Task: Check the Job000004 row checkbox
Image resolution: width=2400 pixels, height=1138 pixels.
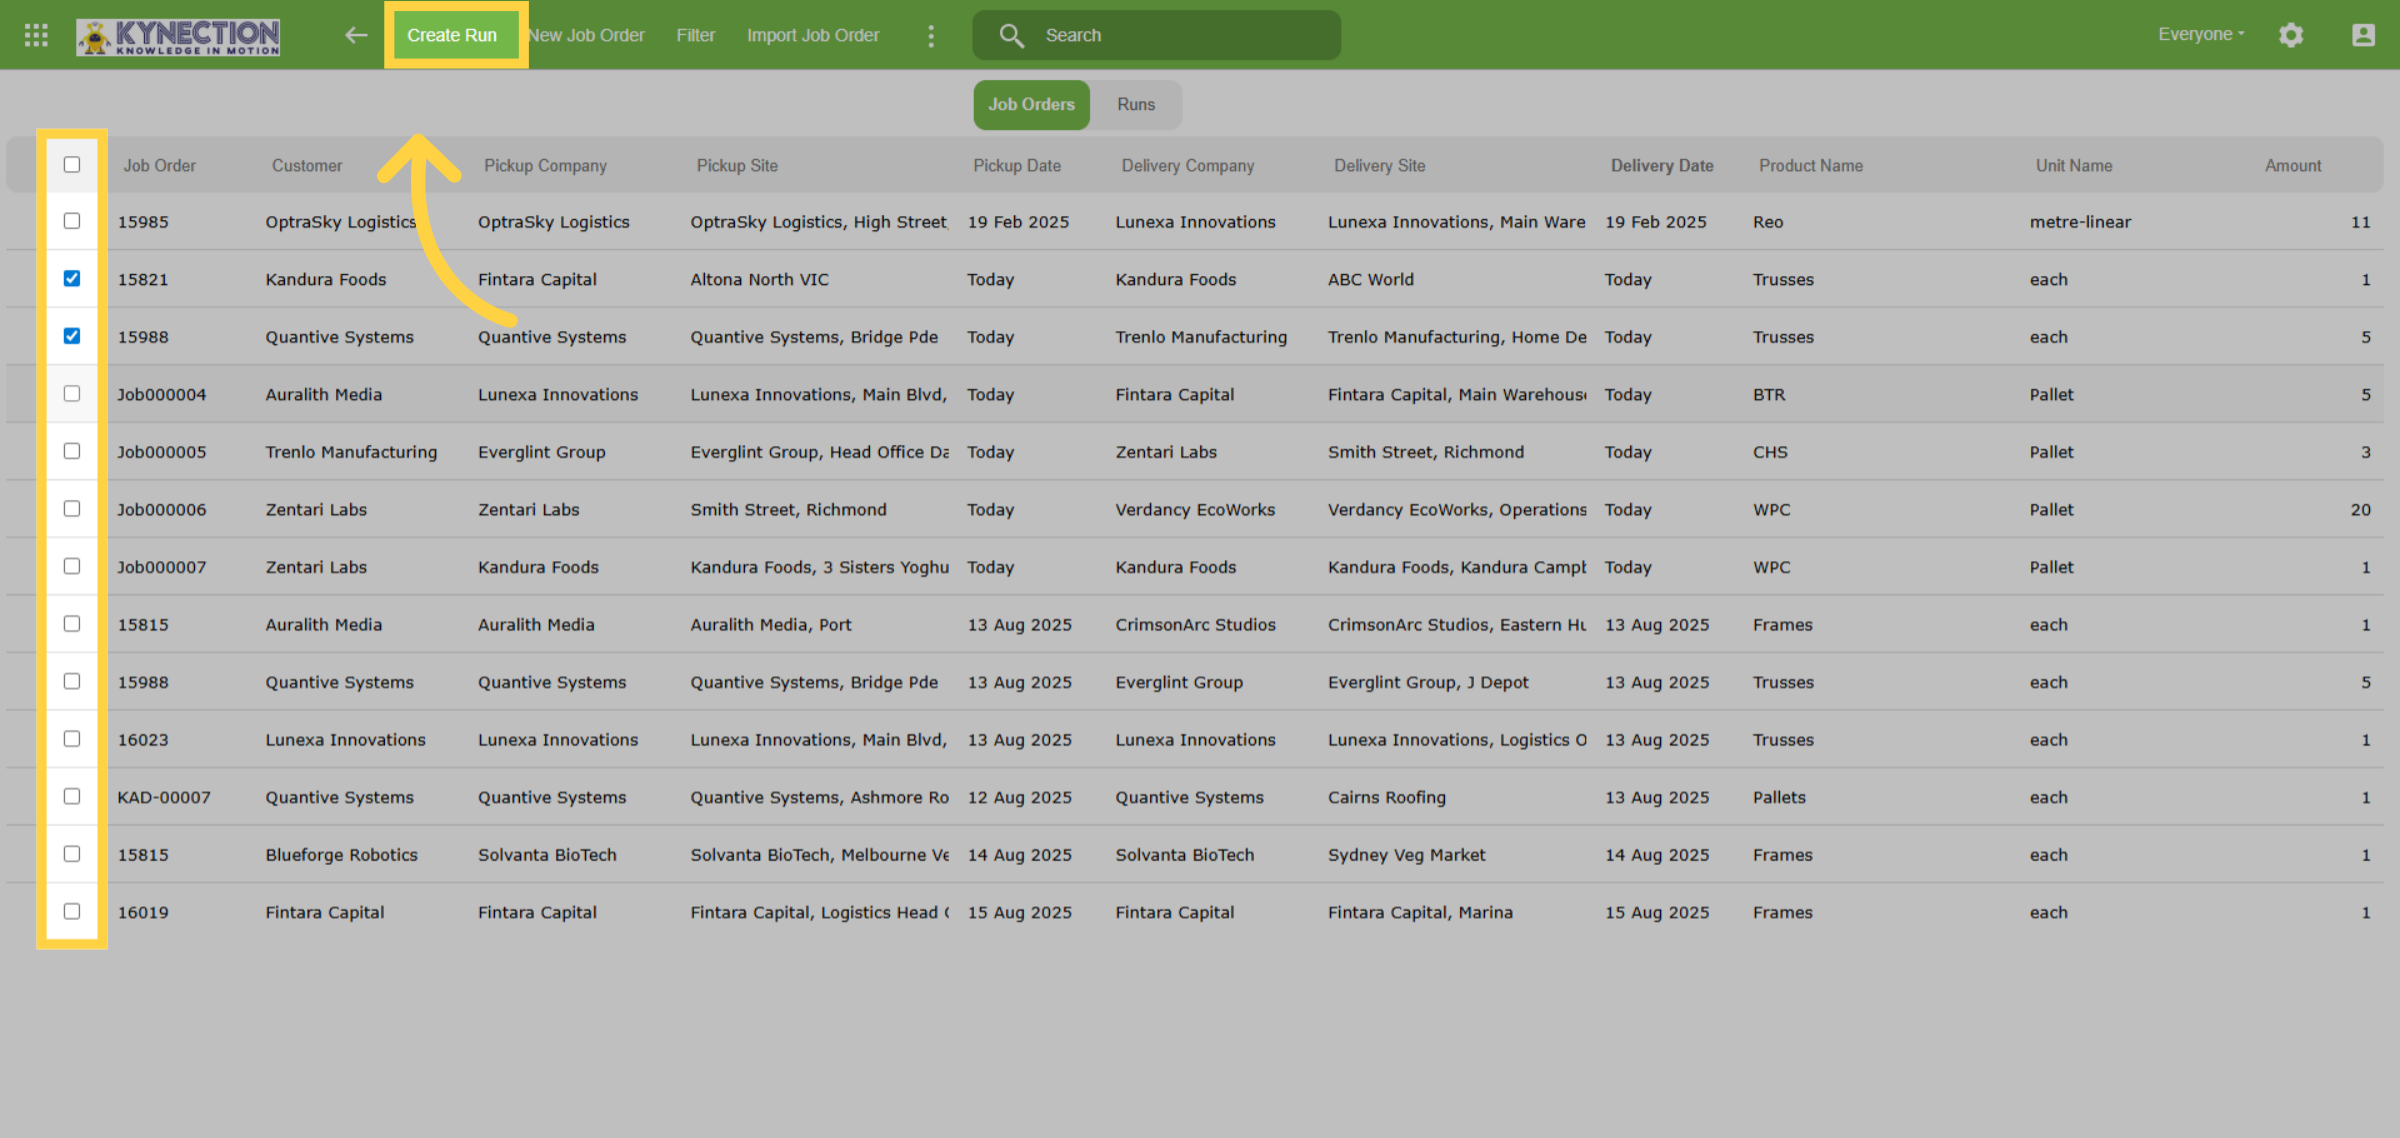Action: pyautogui.click(x=72, y=394)
